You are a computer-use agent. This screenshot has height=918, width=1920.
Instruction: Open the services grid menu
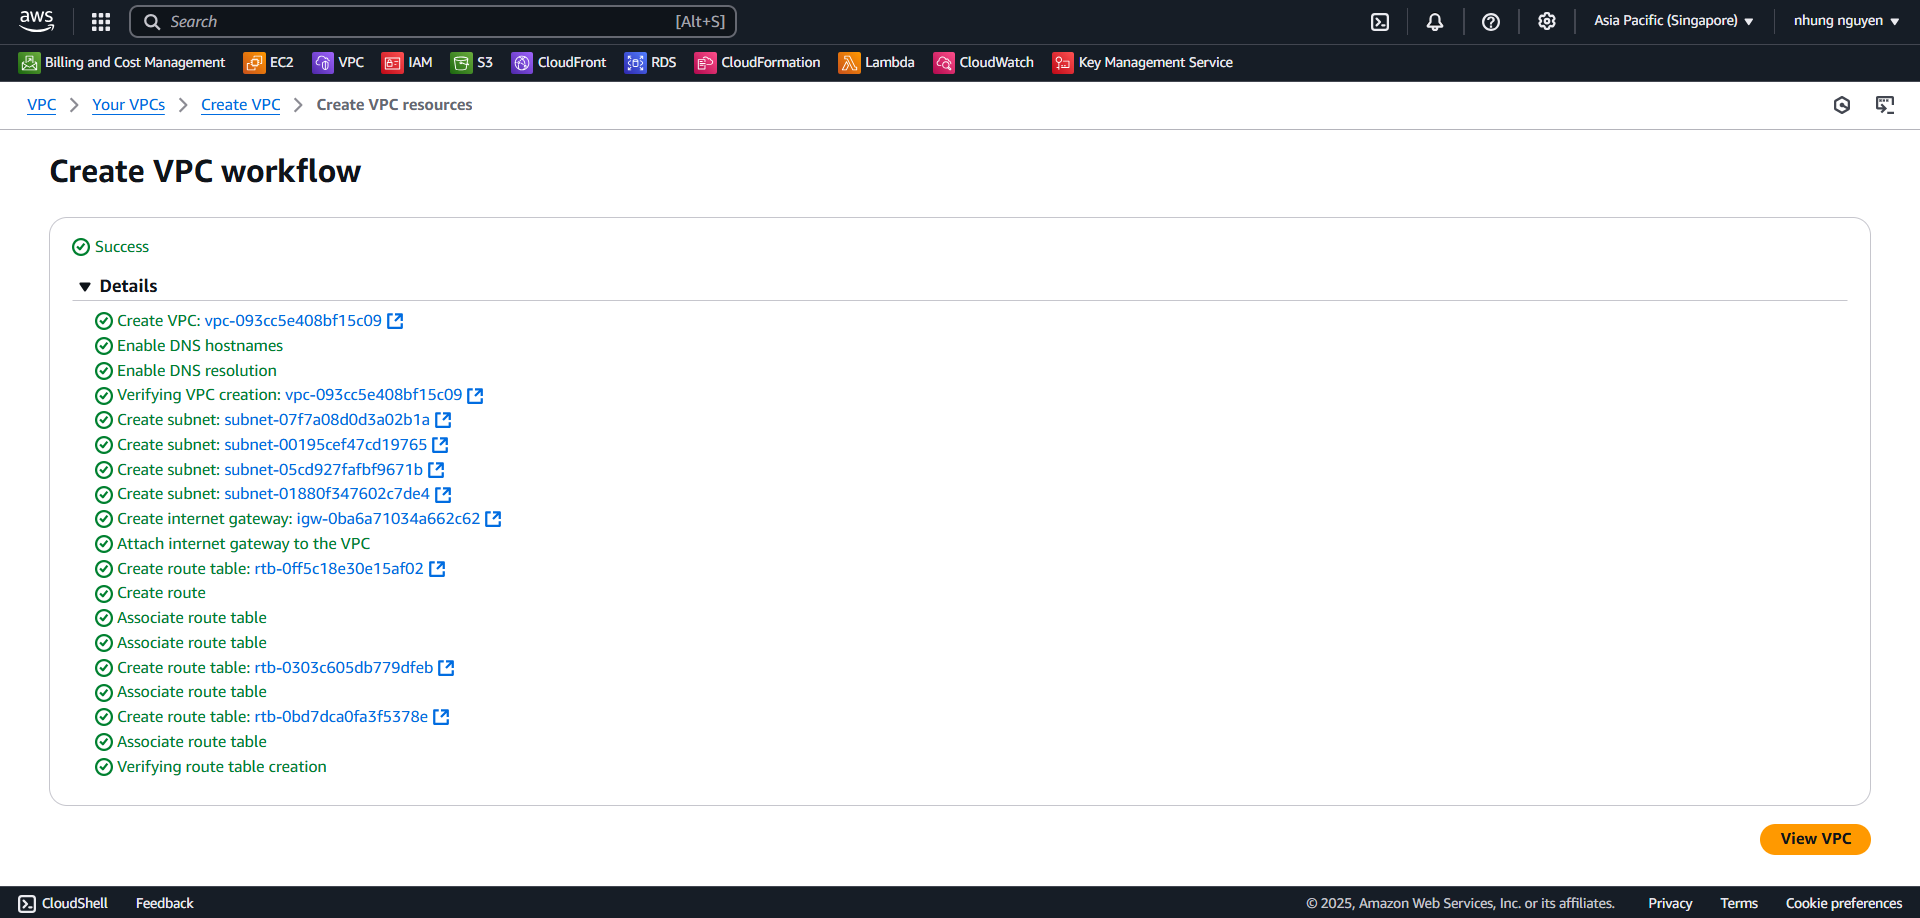point(101,21)
